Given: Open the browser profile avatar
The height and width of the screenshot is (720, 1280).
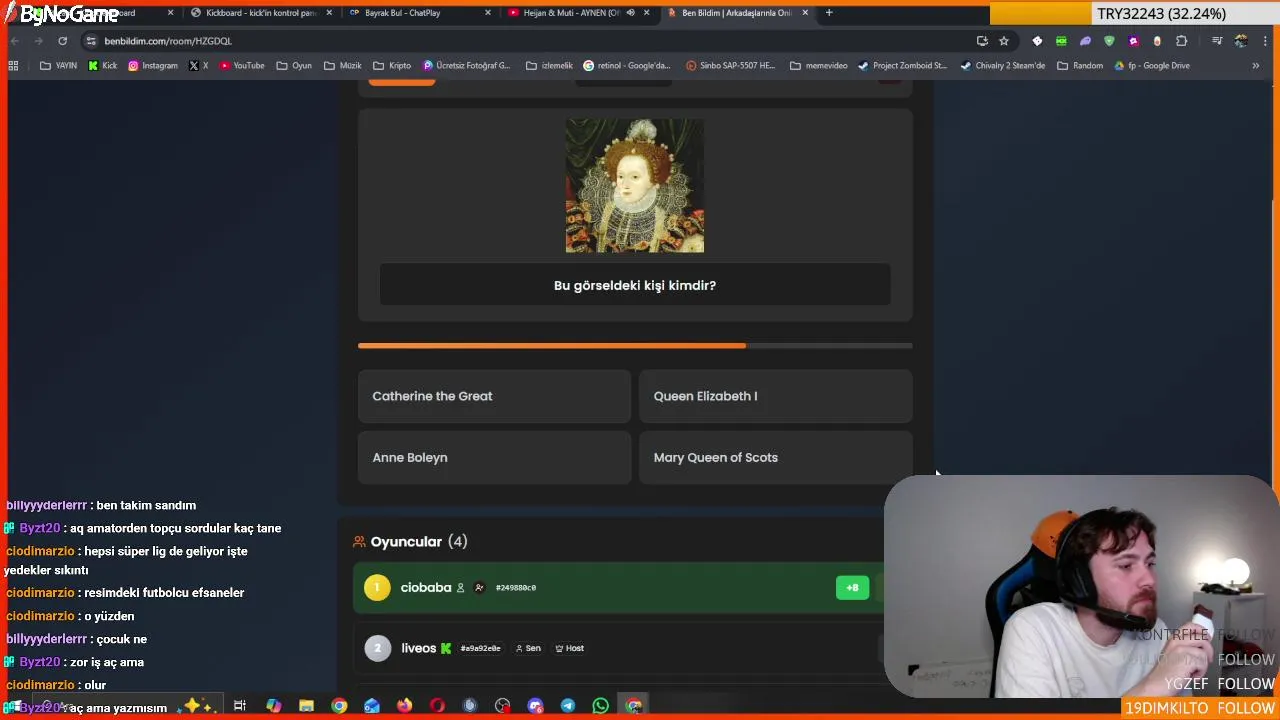Looking at the screenshot, I should (1241, 41).
